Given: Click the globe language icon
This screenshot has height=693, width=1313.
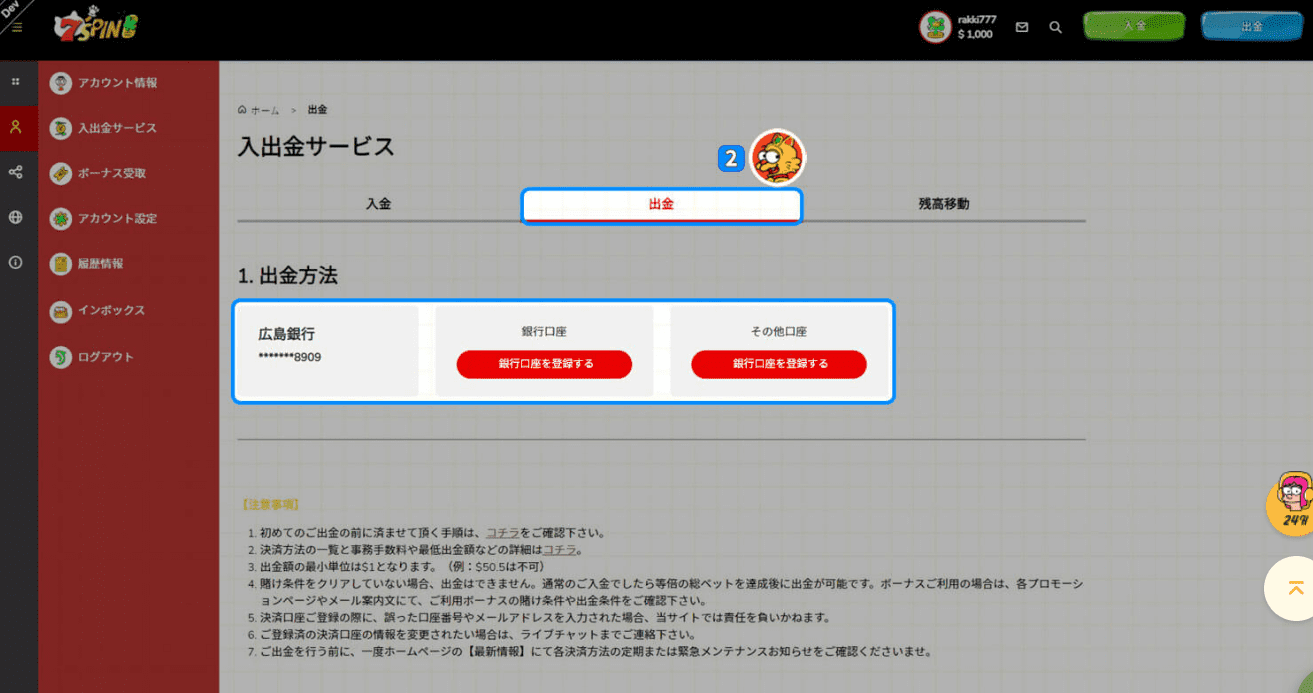Looking at the screenshot, I should (x=16, y=217).
